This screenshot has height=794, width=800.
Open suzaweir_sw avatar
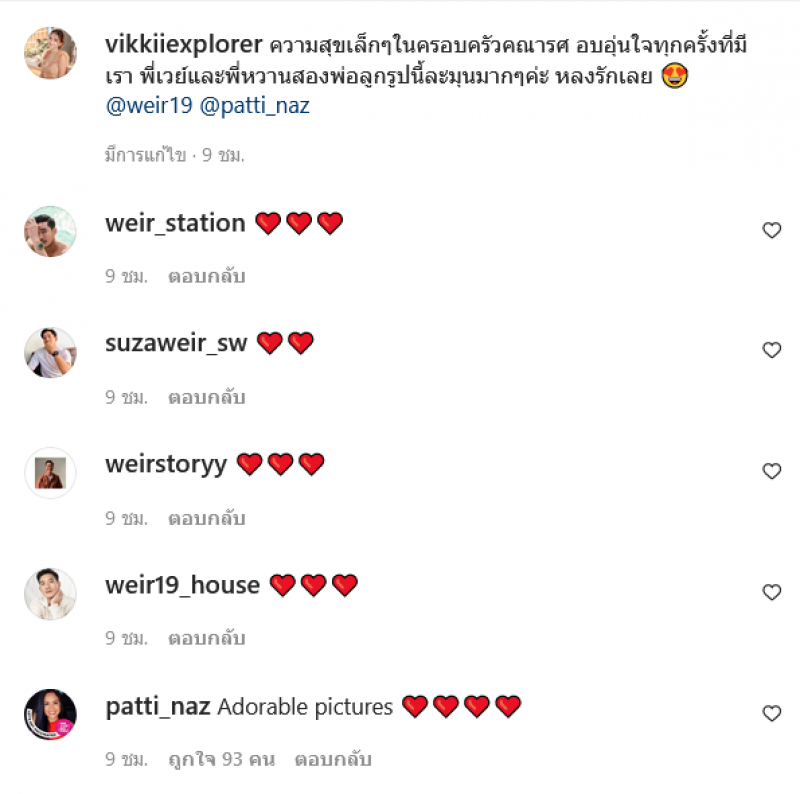click(51, 353)
